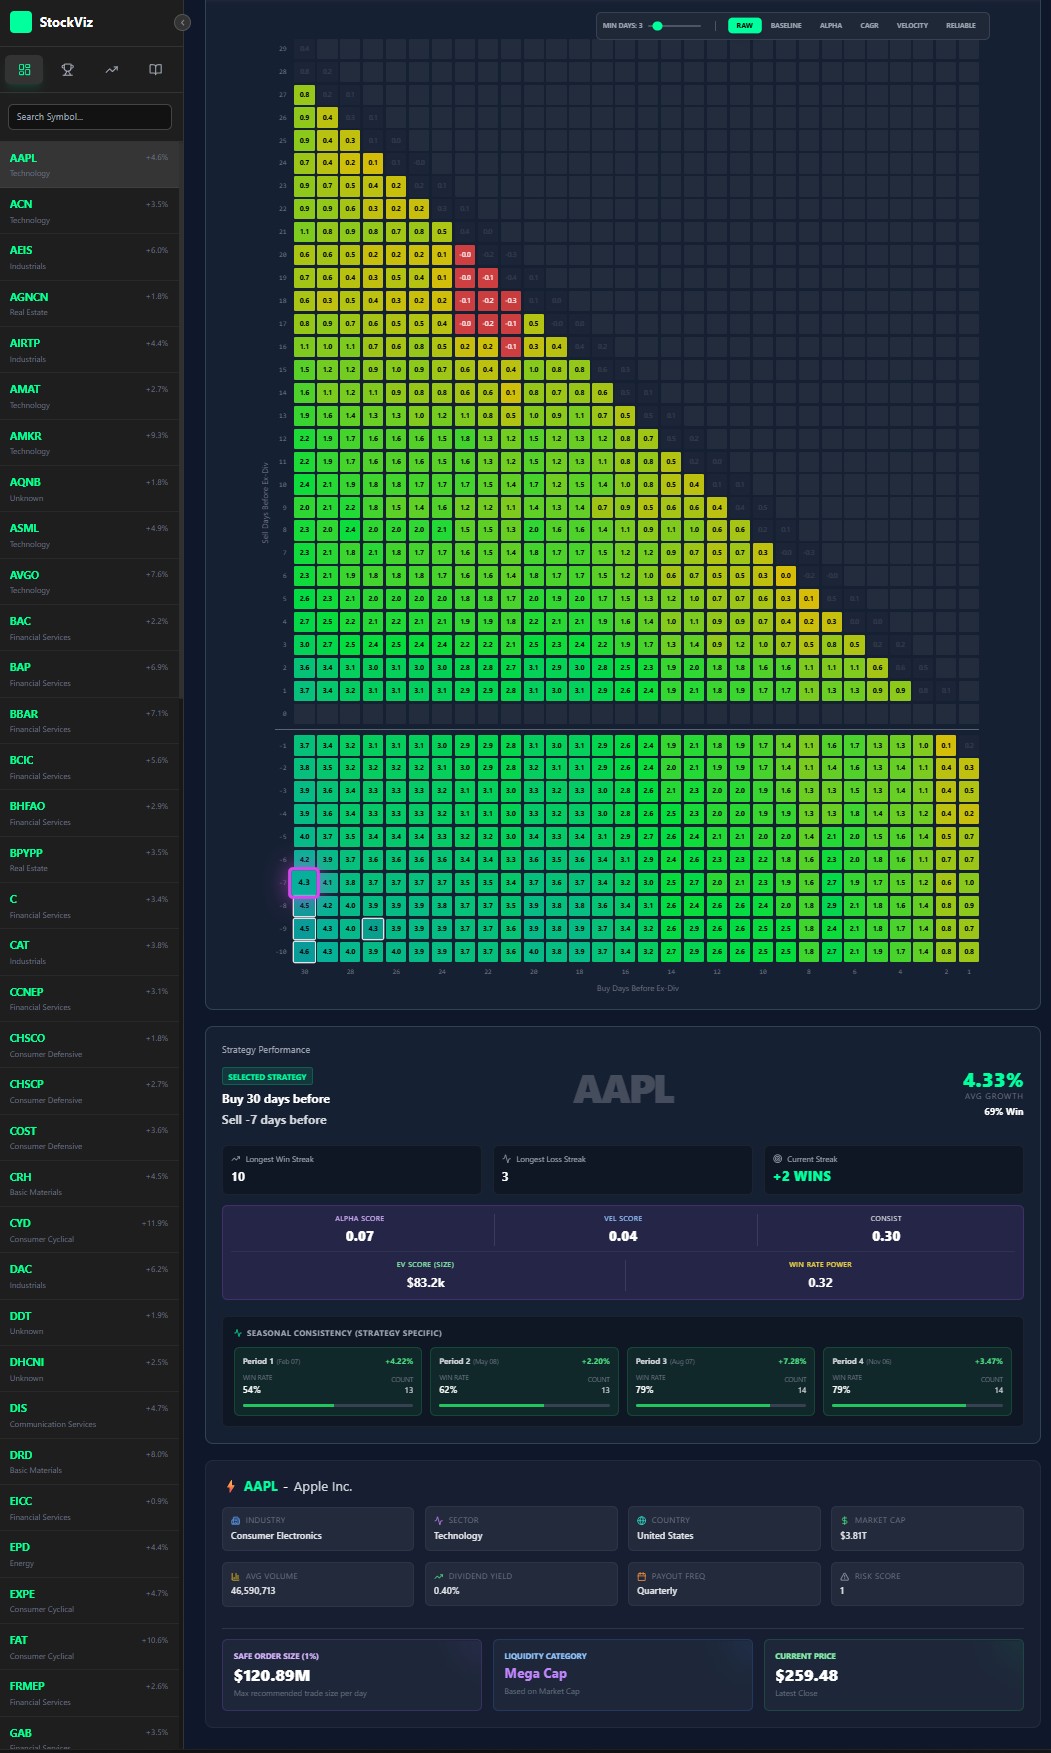Open the trophy rankings icon
Screen dimensions: 1051x1753
click(x=68, y=70)
